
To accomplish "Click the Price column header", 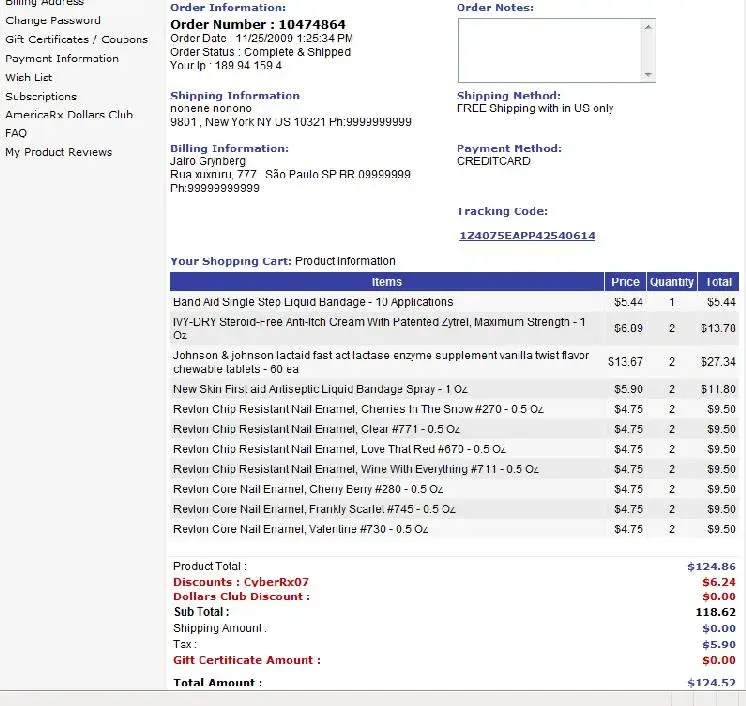I will tap(625, 282).
